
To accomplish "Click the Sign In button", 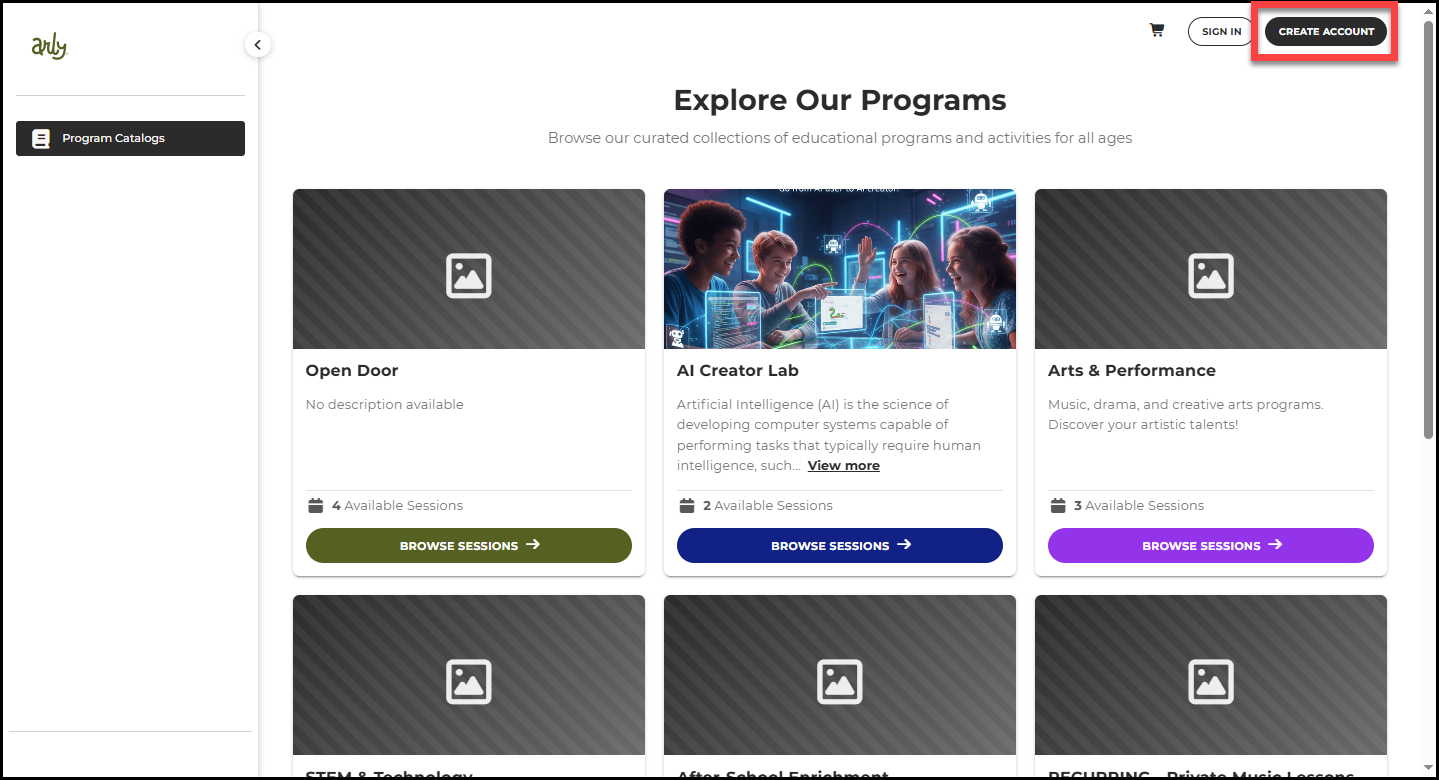I will pyautogui.click(x=1221, y=31).
